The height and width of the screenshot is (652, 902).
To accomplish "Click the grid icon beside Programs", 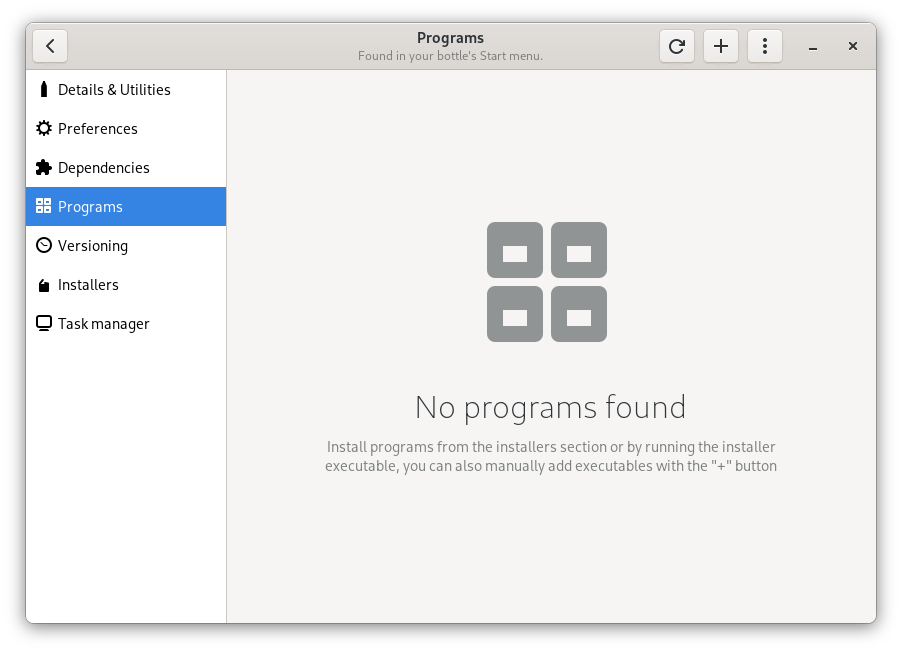I will tap(43, 207).
